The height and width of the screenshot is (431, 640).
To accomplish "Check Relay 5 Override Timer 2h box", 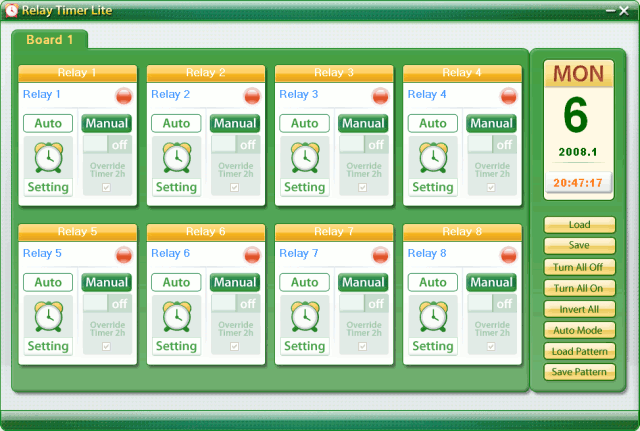I will [106, 347].
